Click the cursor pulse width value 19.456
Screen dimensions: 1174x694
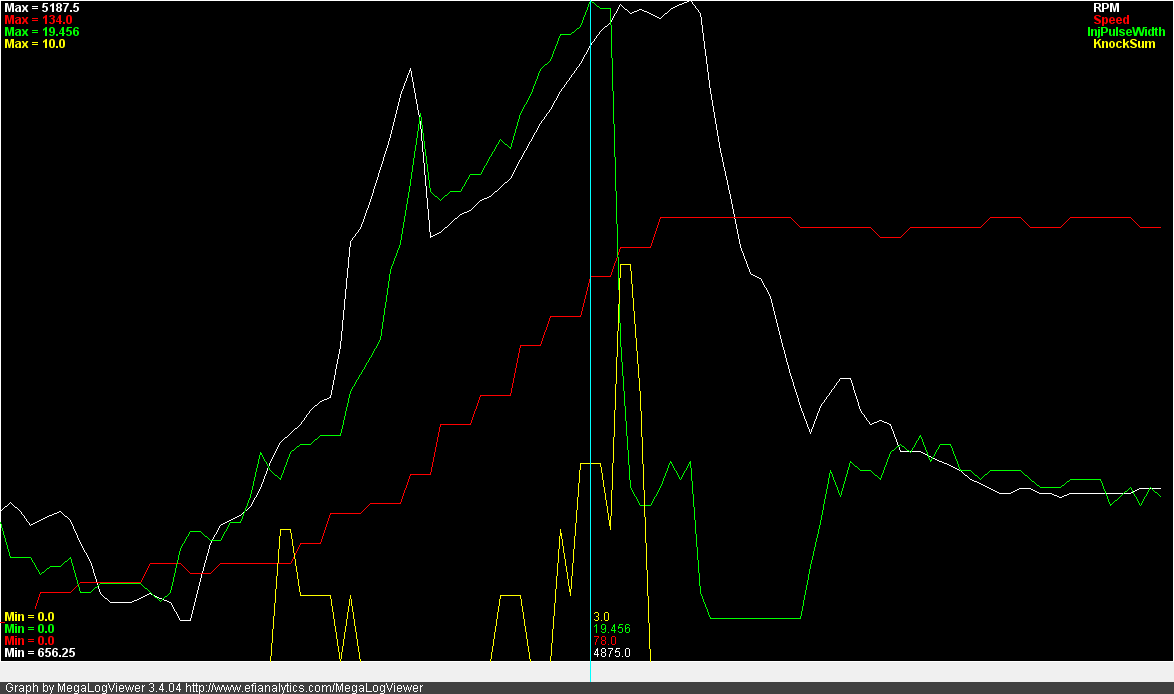coord(612,629)
